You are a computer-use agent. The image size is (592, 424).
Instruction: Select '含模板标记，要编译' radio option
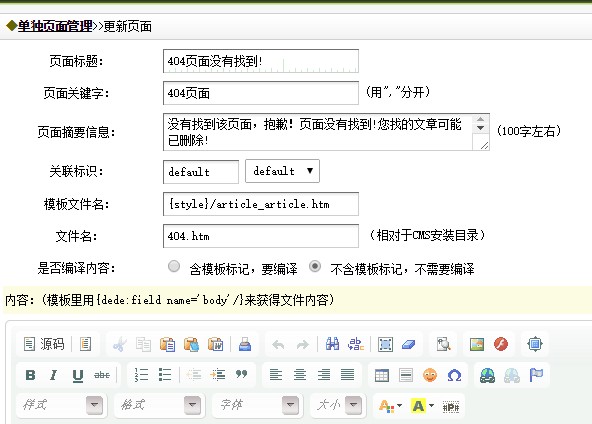click(174, 267)
